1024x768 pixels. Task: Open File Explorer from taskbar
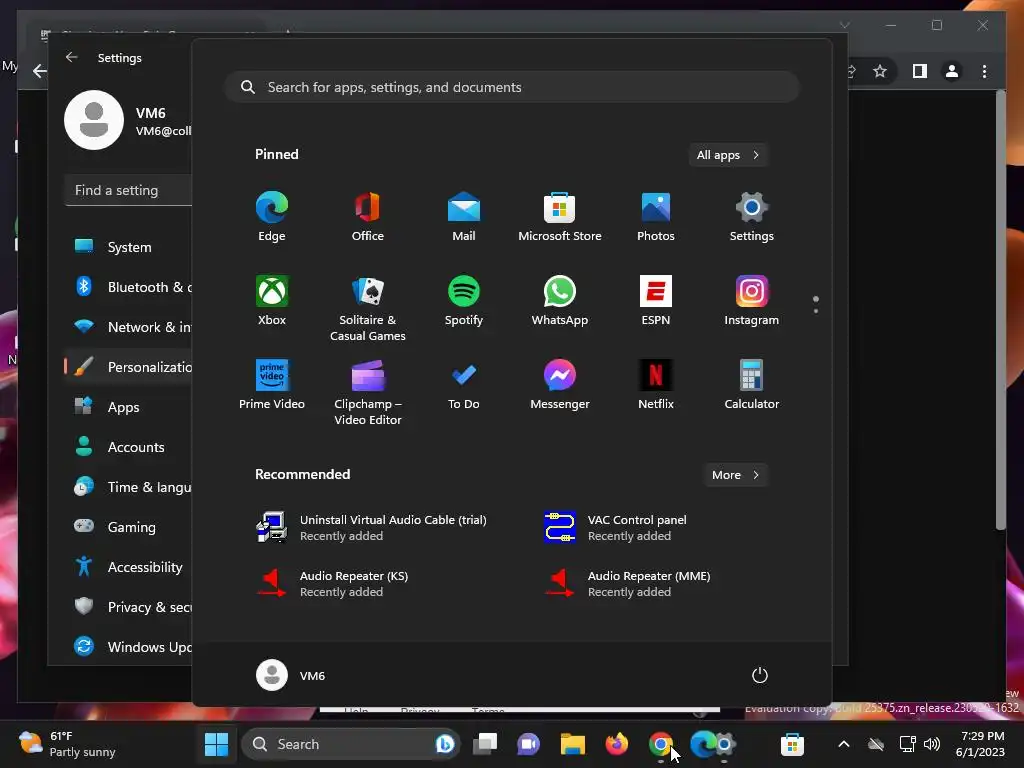pyautogui.click(x=573, y=744)
